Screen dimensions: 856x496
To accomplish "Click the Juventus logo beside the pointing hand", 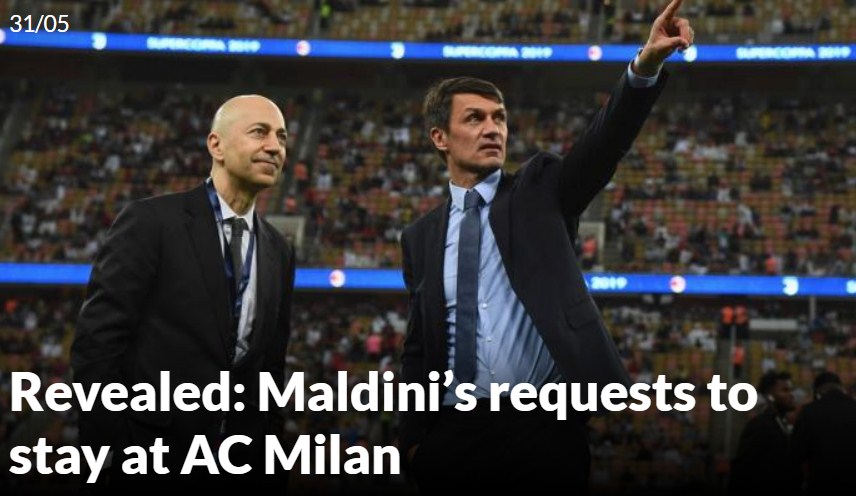I will point(689,53).
